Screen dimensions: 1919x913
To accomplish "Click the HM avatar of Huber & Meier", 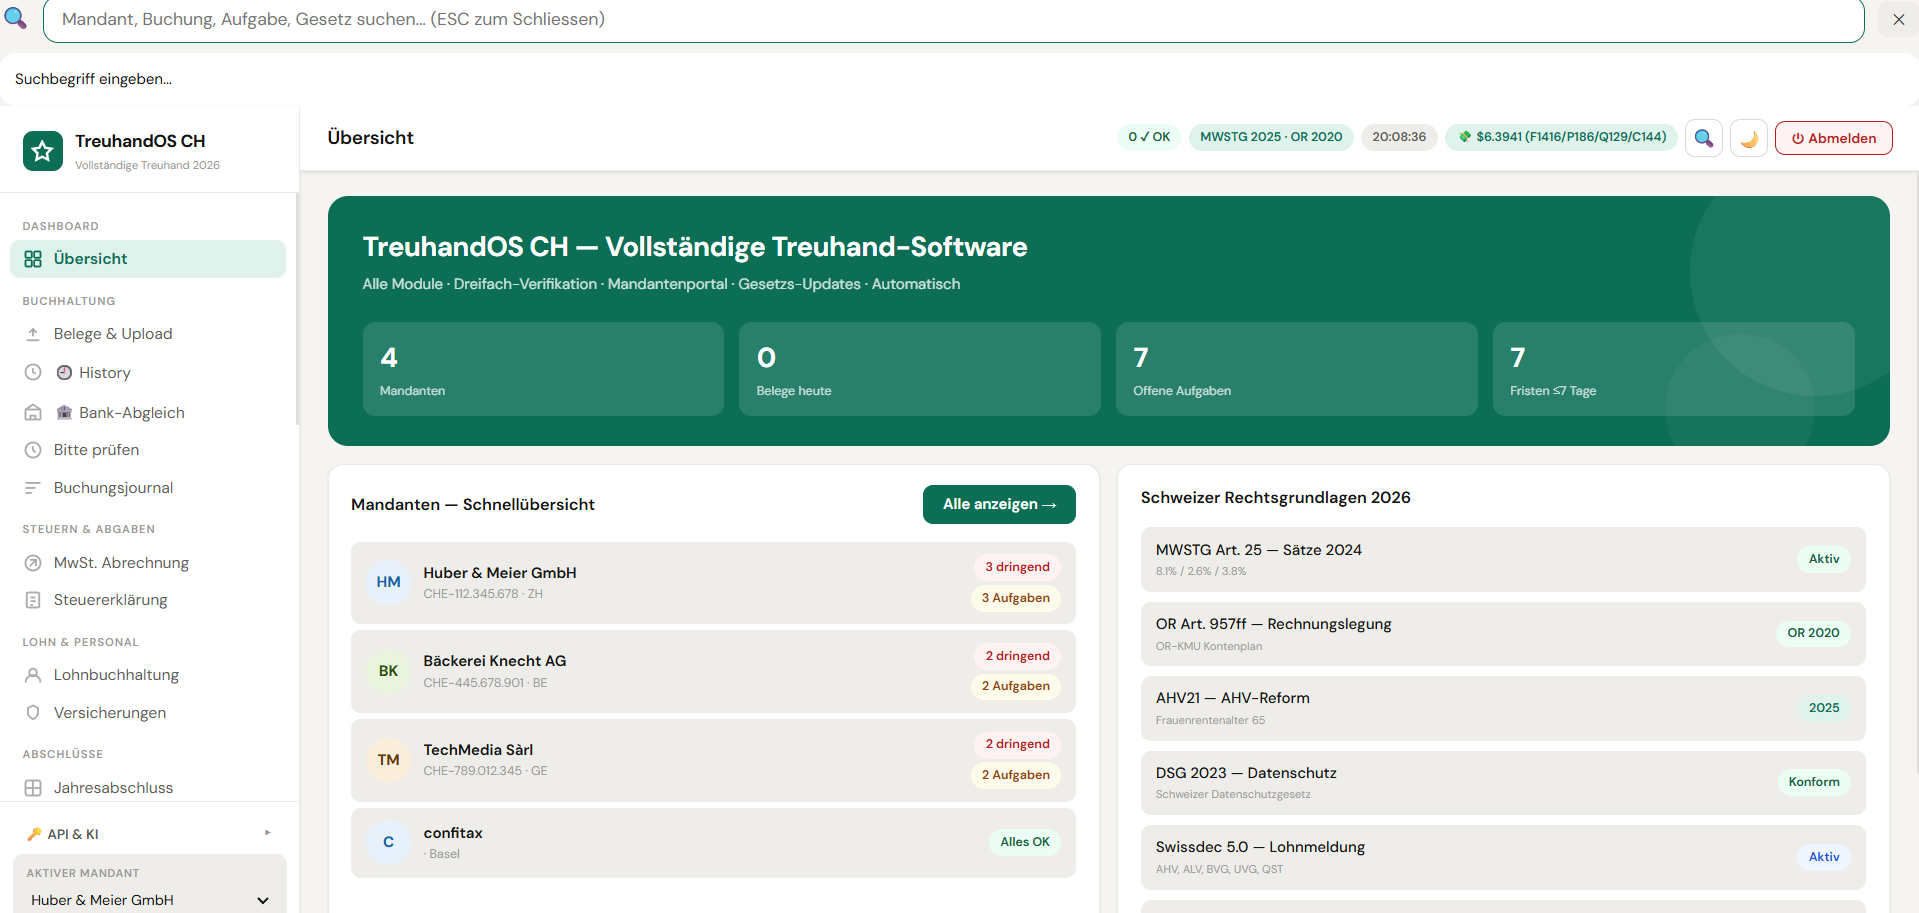I will pyautogui.click(x=389, y=582).
